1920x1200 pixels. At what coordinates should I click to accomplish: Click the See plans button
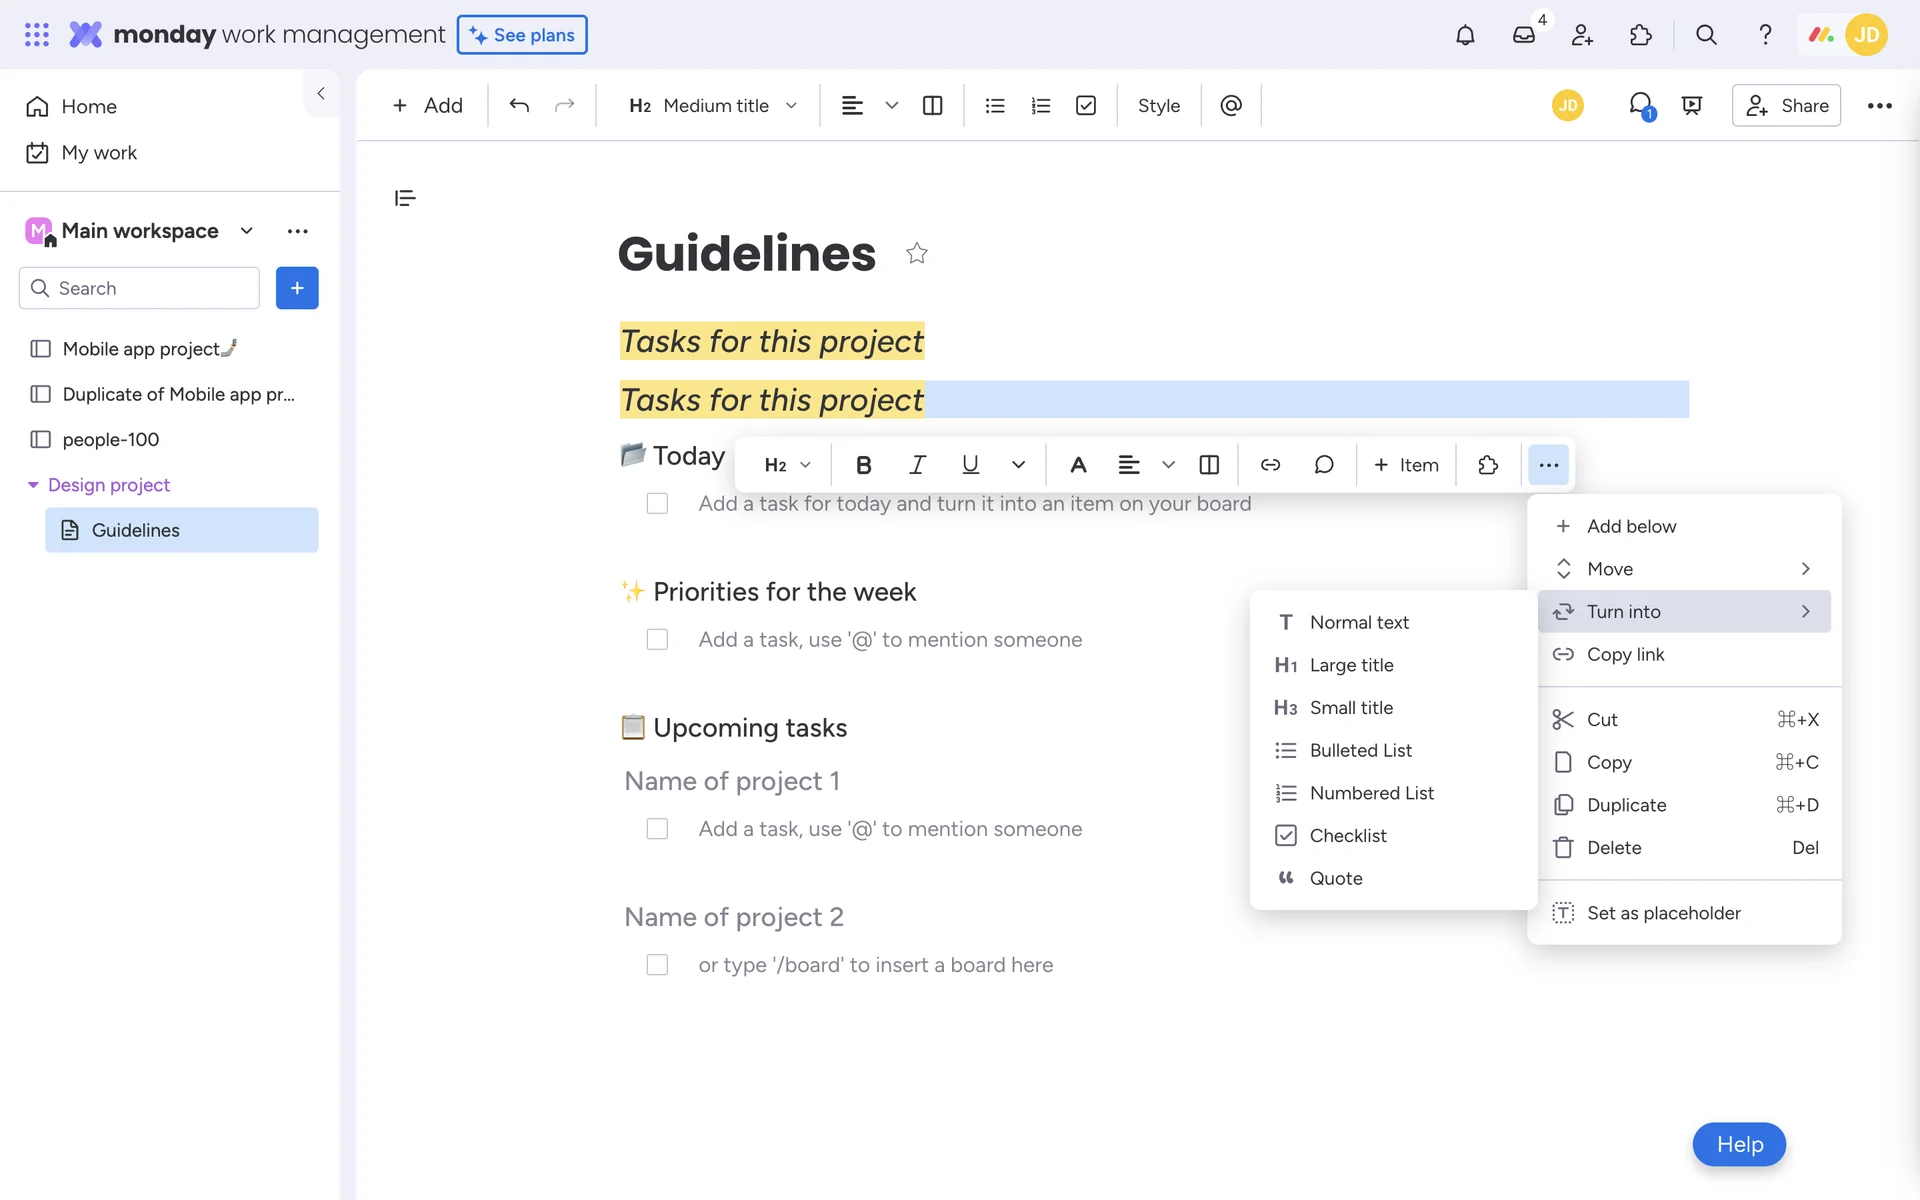[522, 35]
